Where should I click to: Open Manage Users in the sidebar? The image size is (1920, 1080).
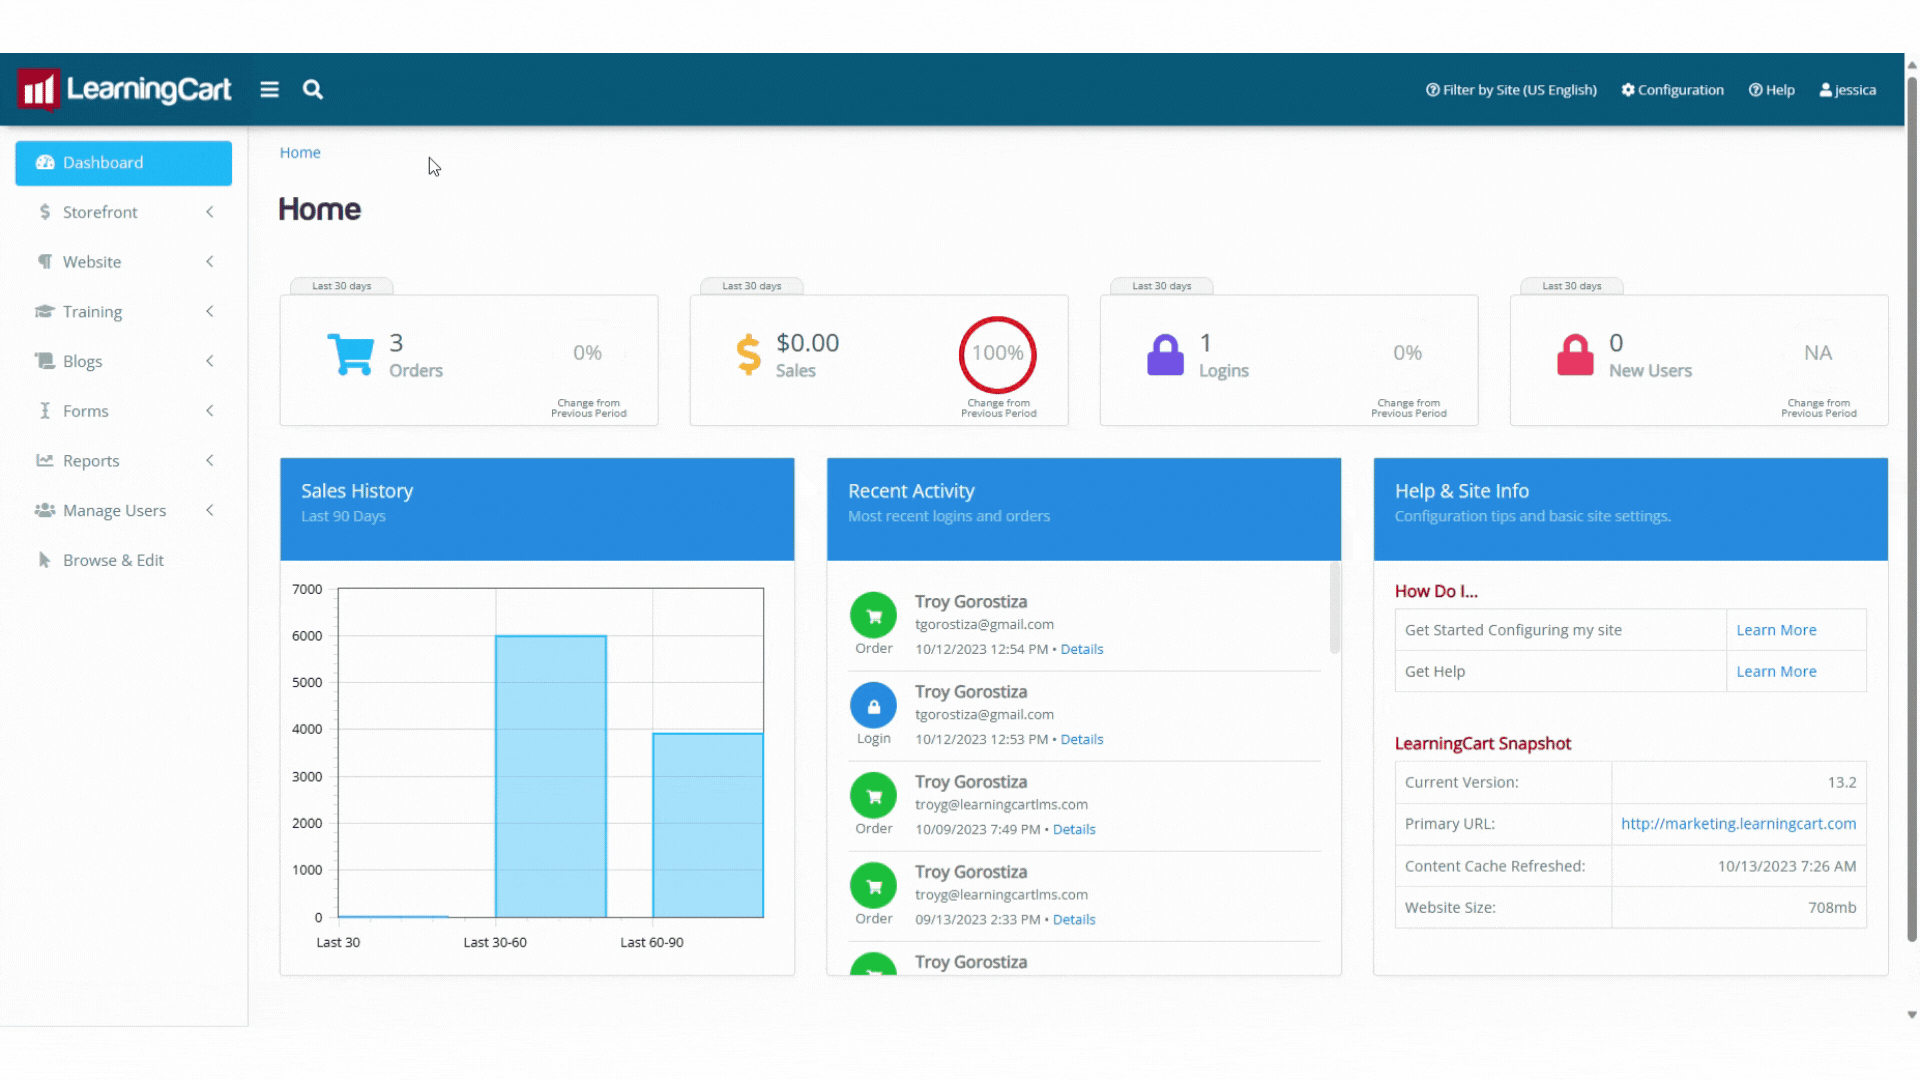click(123, 510)
